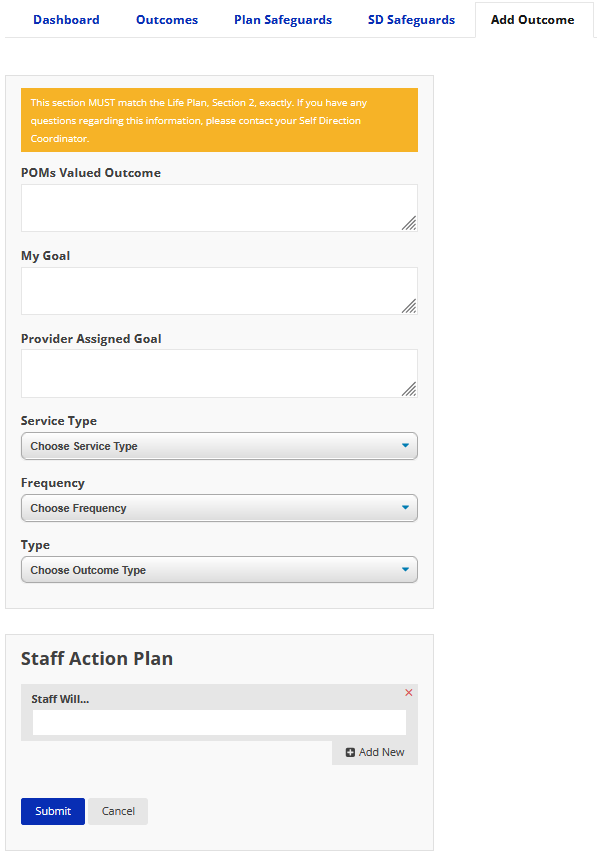
Task: Focus the Staff Will input field
Action: [x=220, y=722]
